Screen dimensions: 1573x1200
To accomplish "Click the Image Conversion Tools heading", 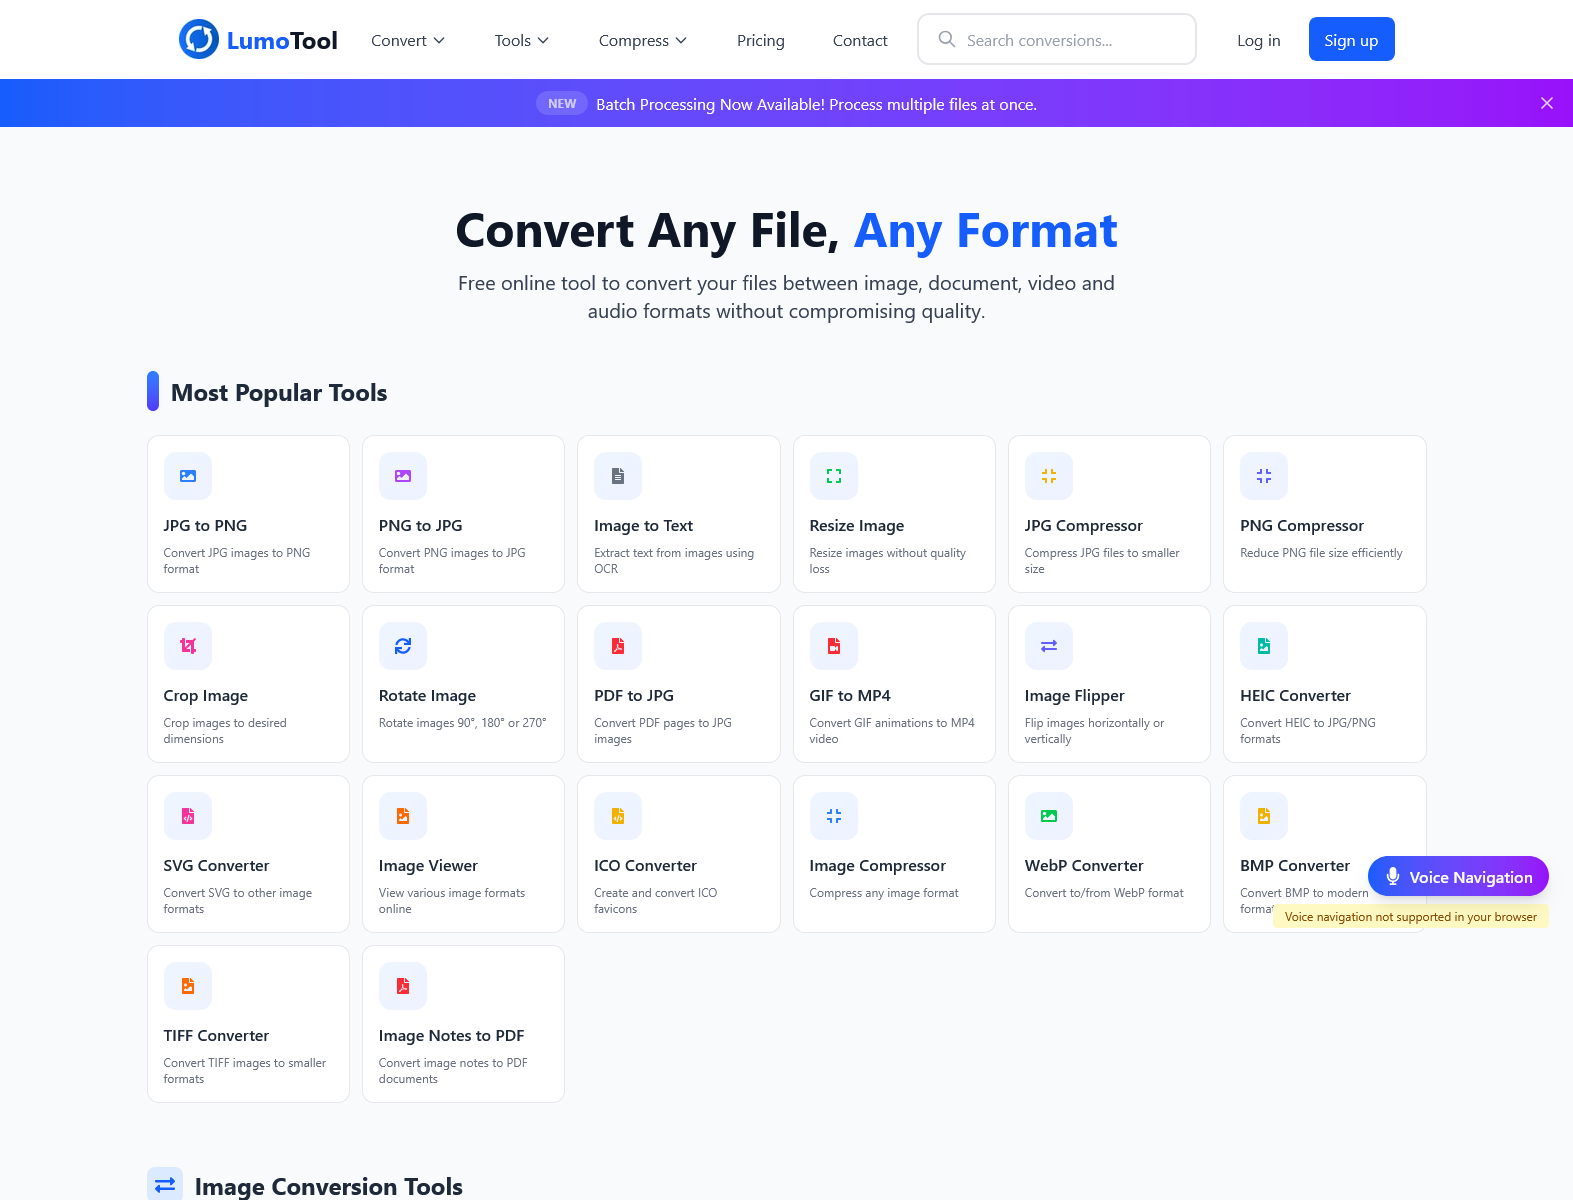I will (x=329, y=1186).
